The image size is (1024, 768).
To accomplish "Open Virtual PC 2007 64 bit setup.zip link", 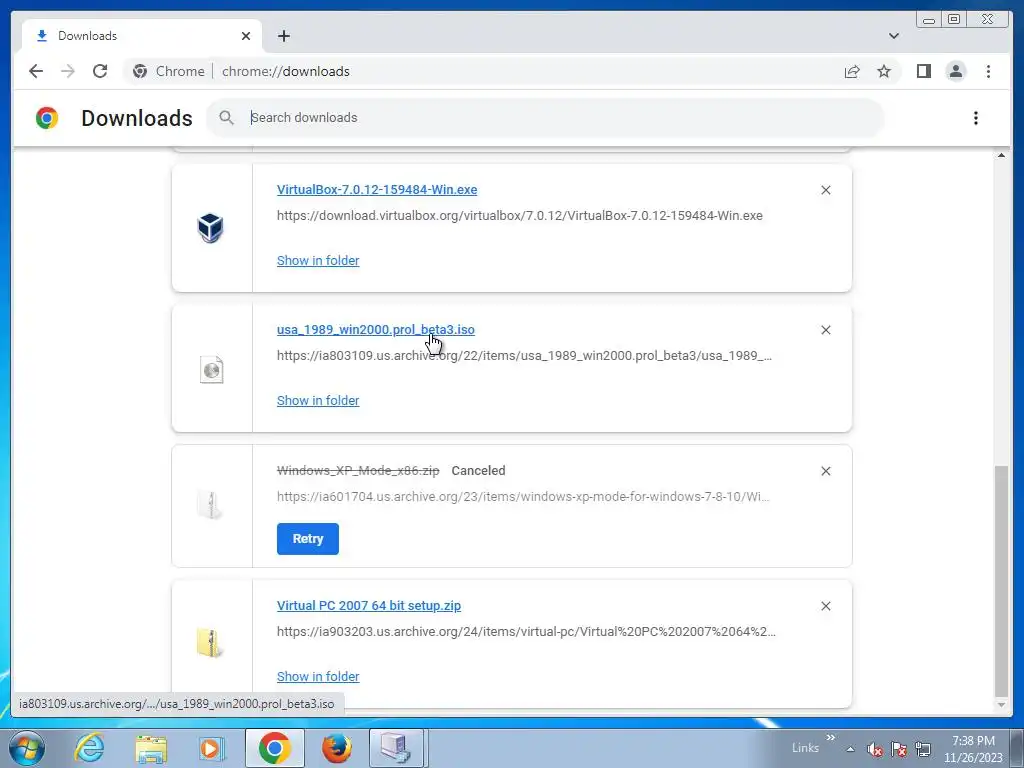I will pos(369,605).
